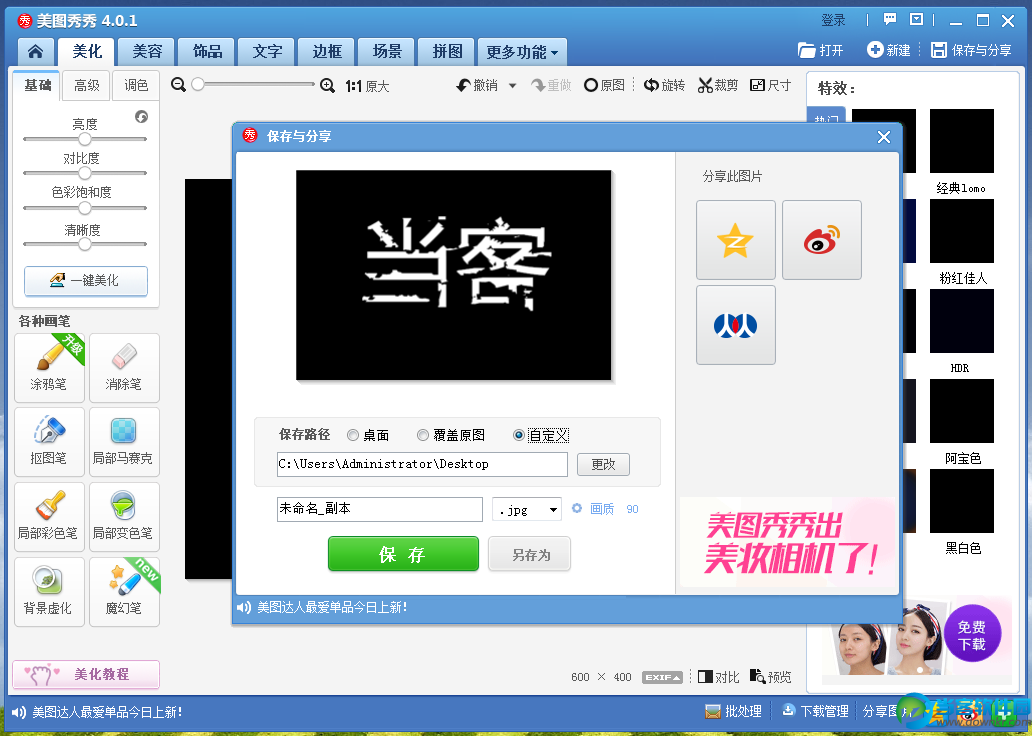Open the .jpg format dropdown
1032x736 pixels.
click(527, 510)
